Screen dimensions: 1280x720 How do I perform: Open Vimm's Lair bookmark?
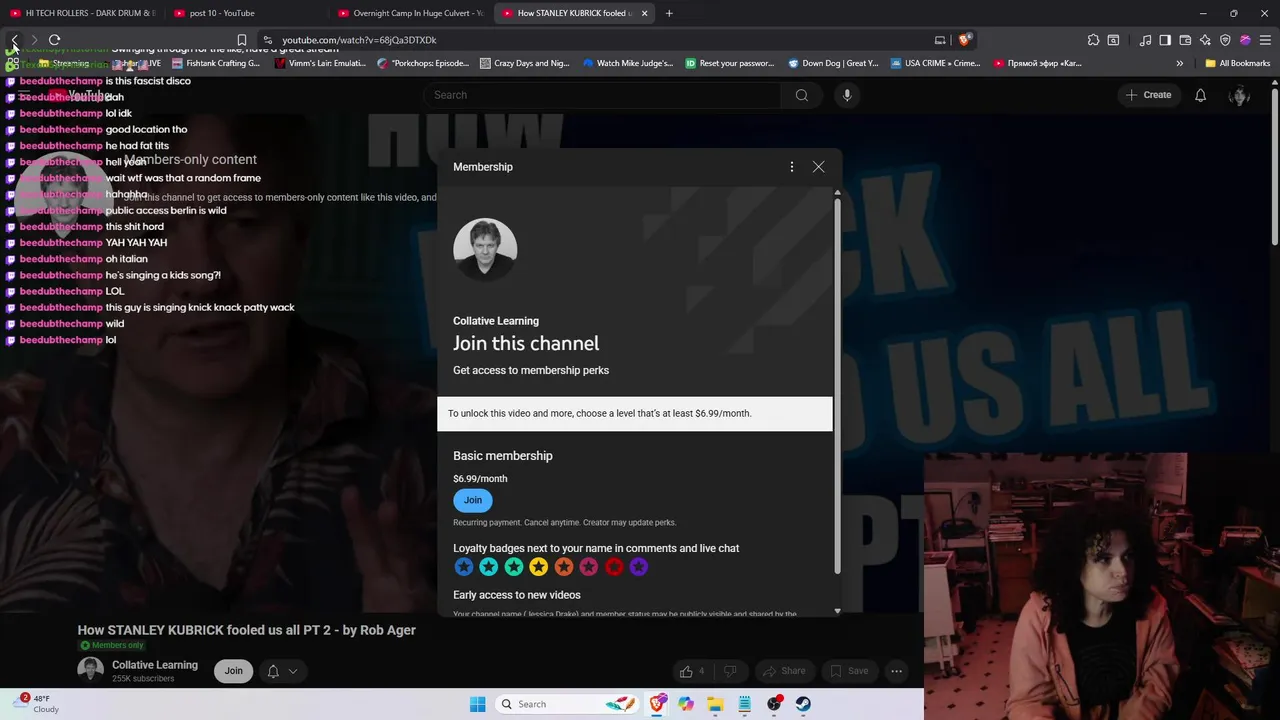pyautogui.click(x=320, y=63)
